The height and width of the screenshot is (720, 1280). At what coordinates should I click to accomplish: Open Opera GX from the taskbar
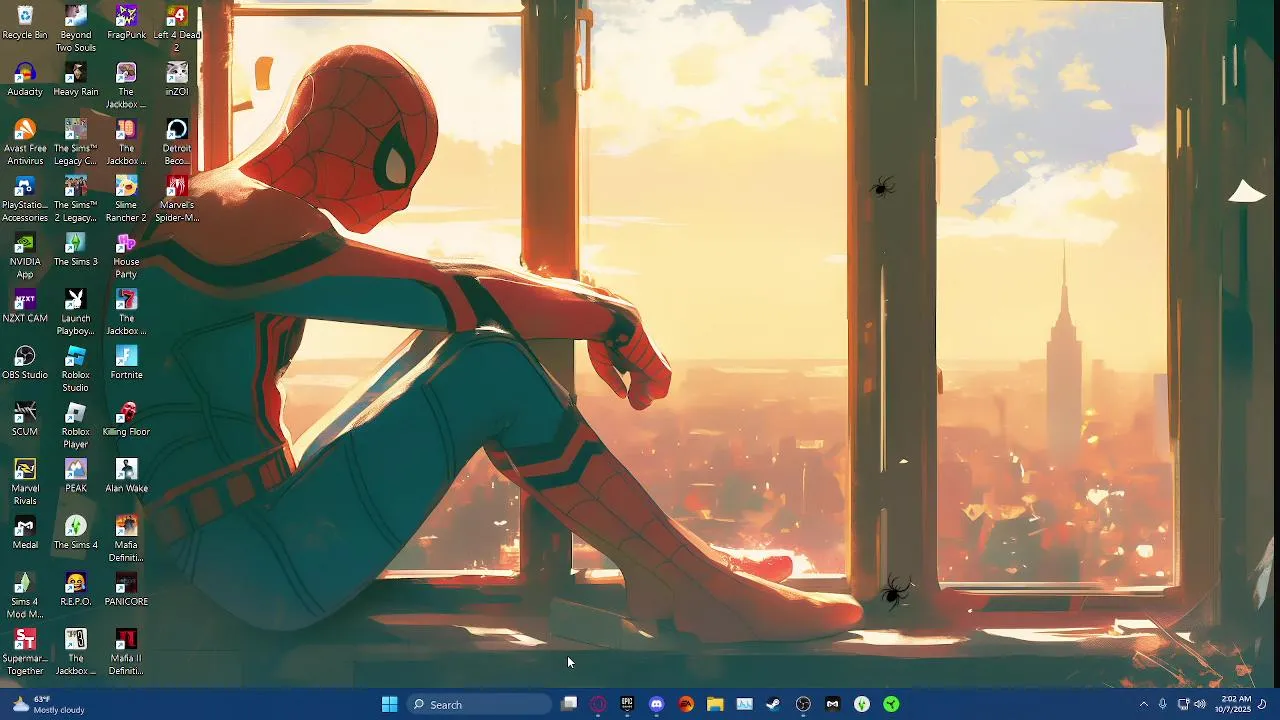click(x=598, y=704)
